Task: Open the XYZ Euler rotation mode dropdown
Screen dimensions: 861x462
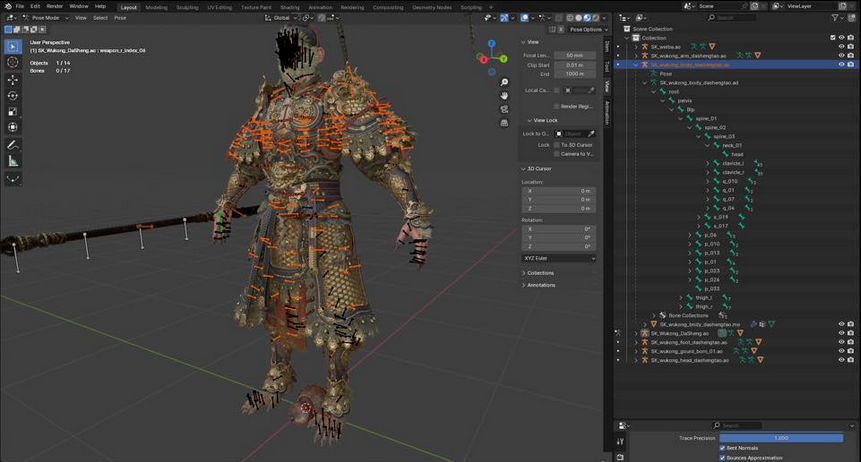Action: coord(559,258)
